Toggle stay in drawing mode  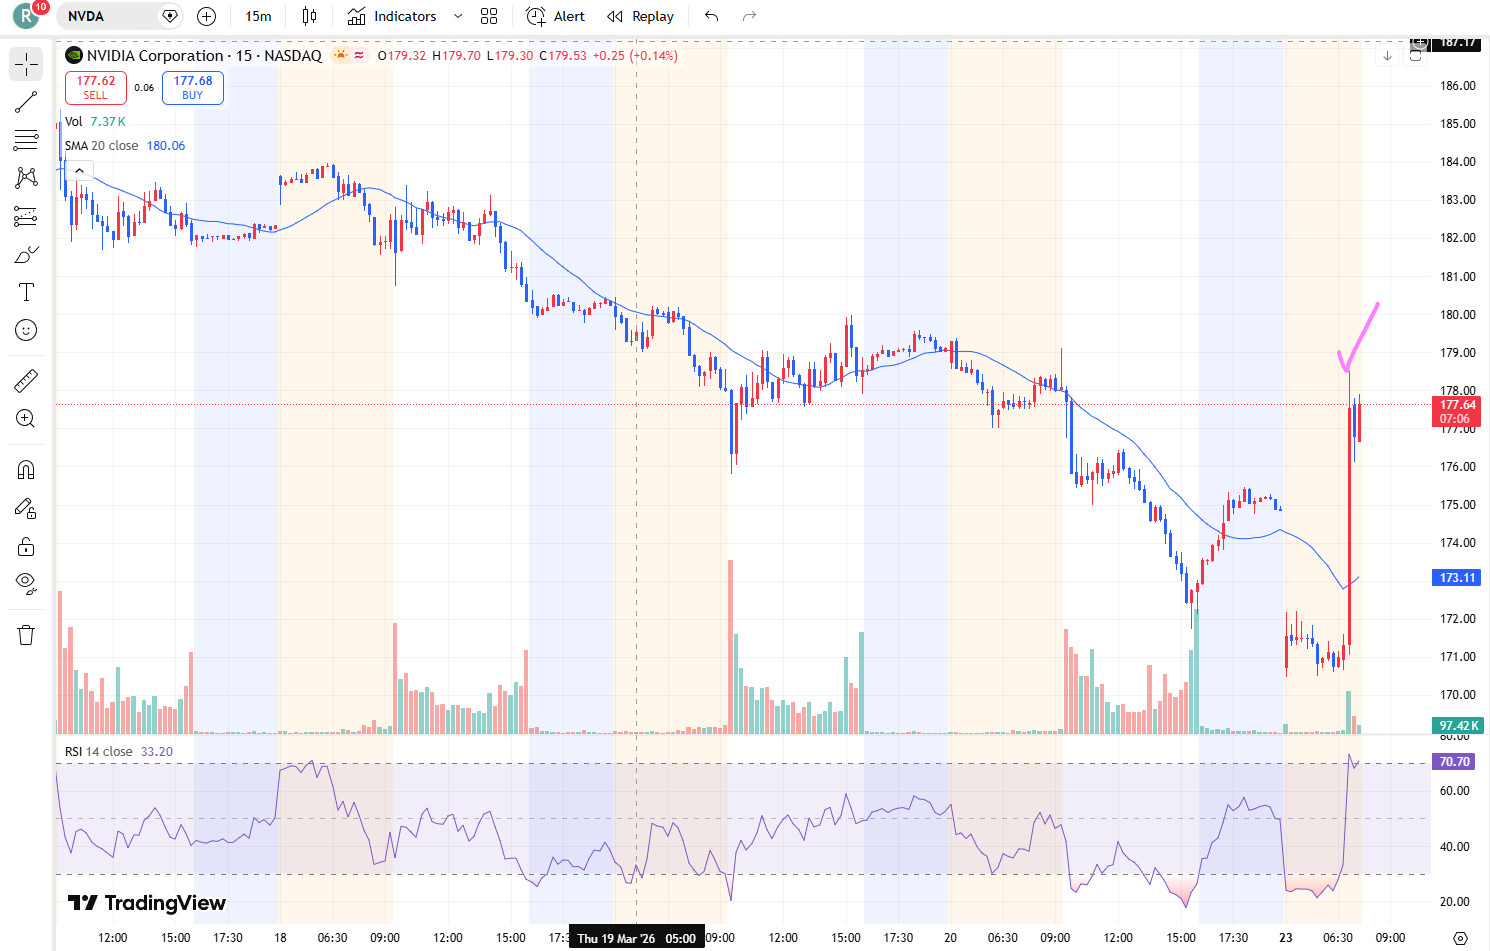point(27,508)
